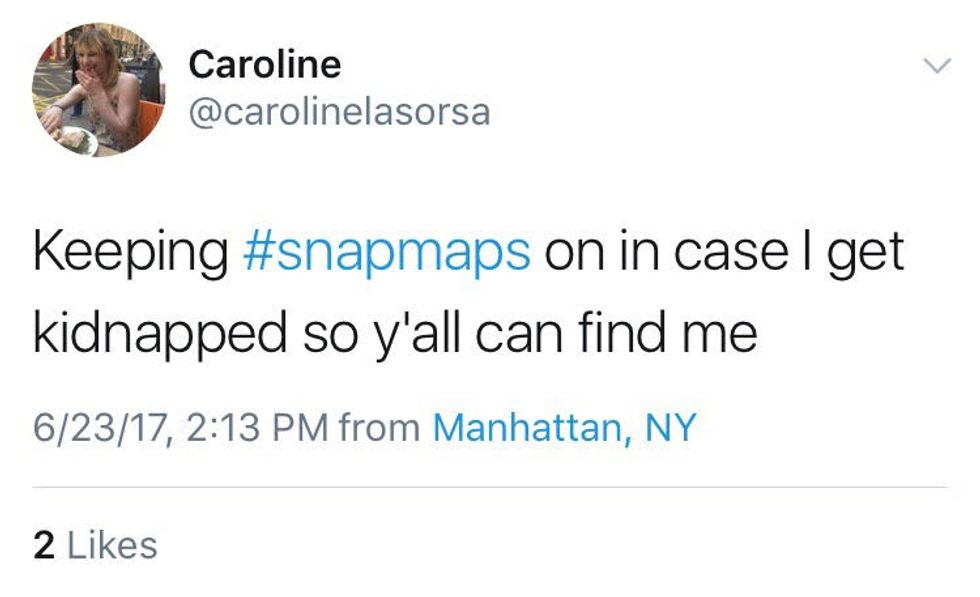This screenshot has height=597, width=980.
Task: Click the display name Caroline
Action: tap(265, 66)
